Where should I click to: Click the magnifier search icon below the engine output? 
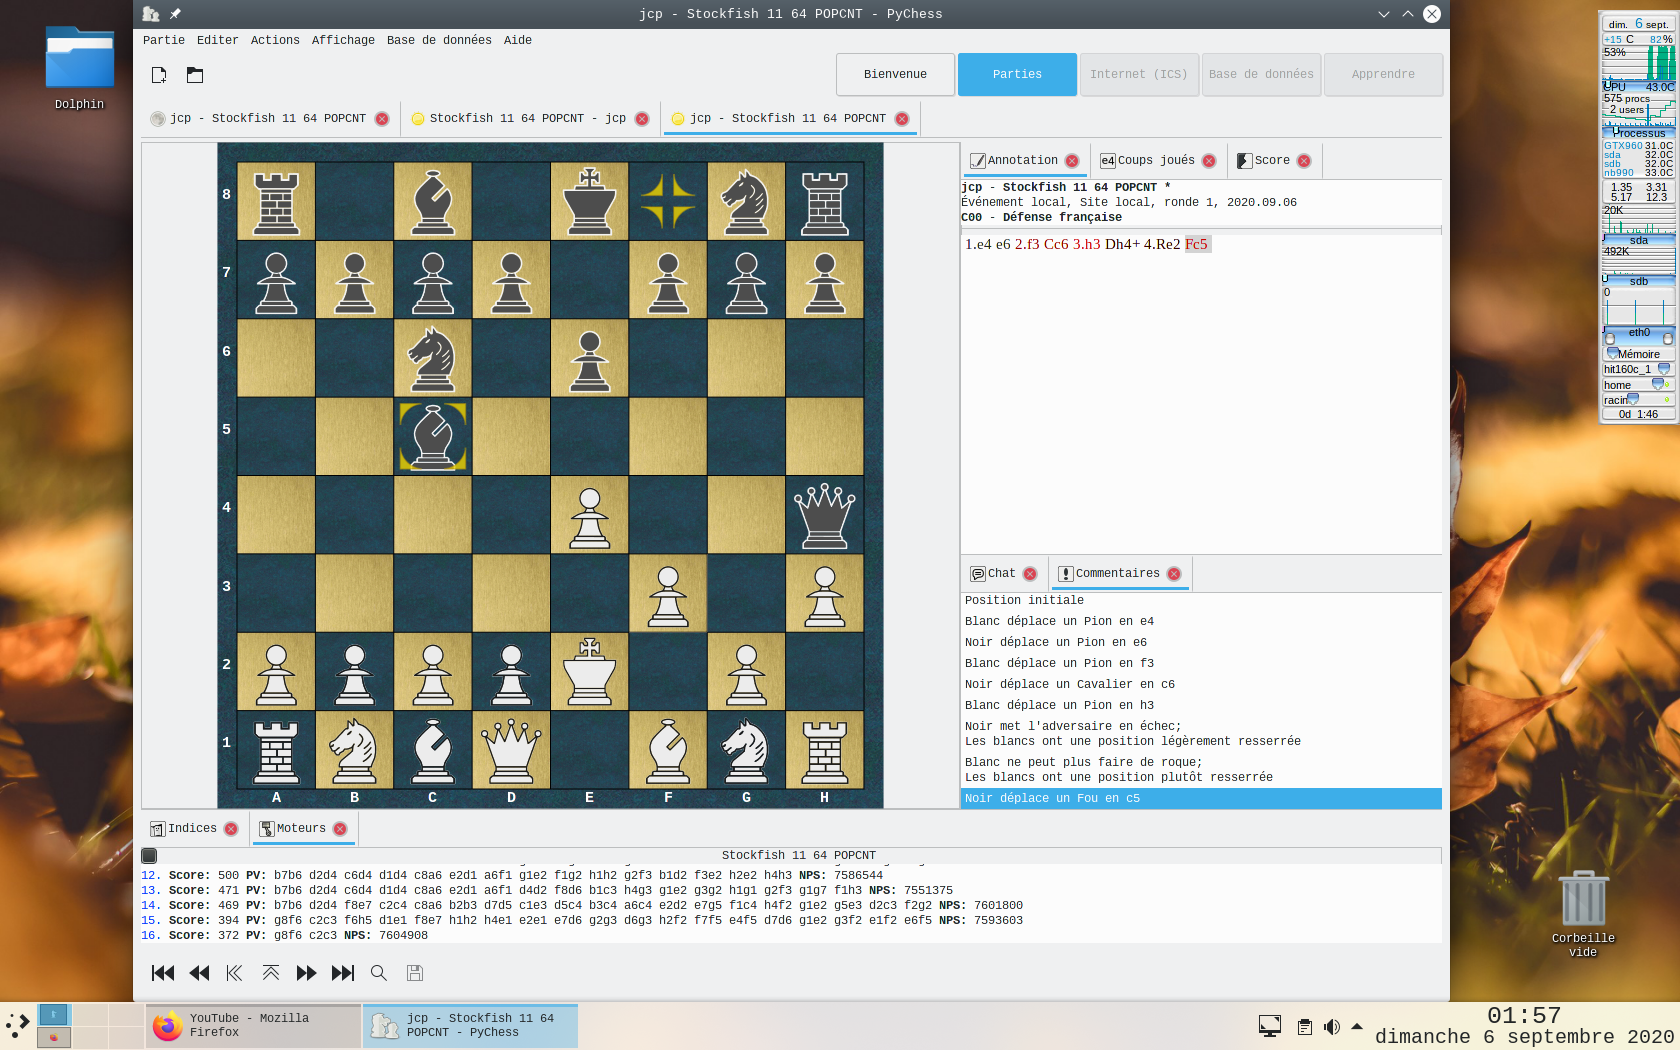click(x=379, y=973)
